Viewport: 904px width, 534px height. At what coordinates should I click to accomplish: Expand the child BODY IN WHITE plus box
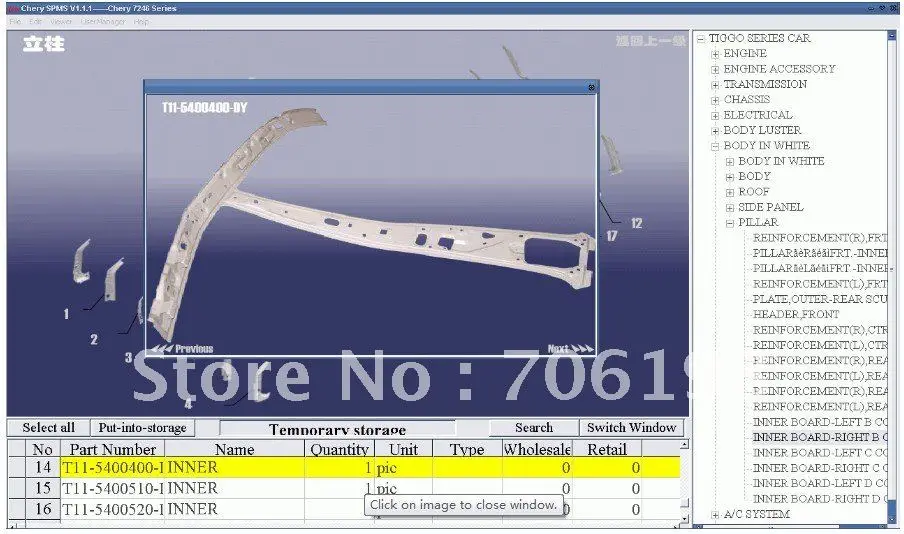pos(730,162)
